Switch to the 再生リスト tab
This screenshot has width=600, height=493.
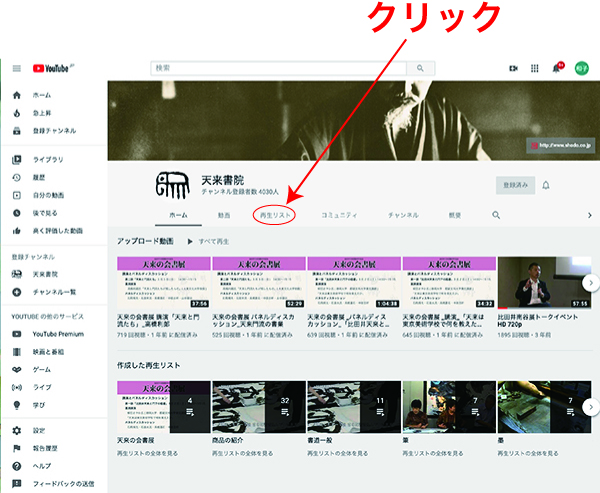pyautogui.click(x=274, y=215)
